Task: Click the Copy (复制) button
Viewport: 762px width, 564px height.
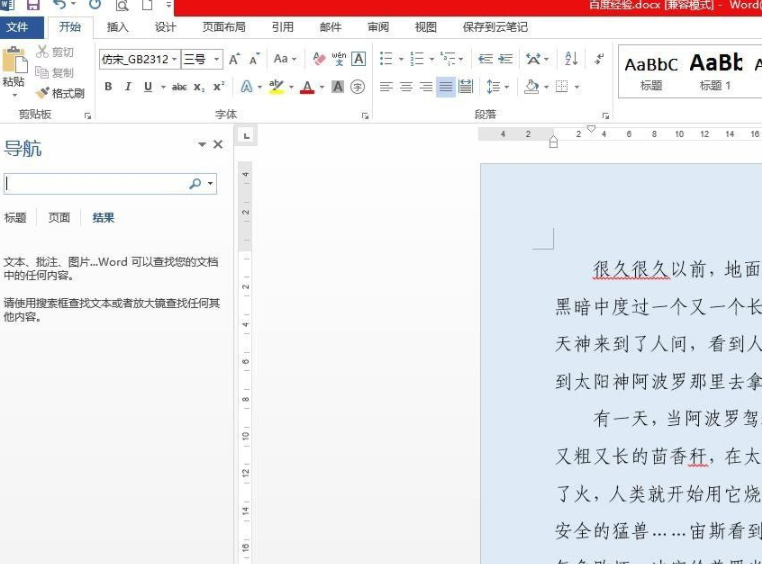Action: (55, 72)
